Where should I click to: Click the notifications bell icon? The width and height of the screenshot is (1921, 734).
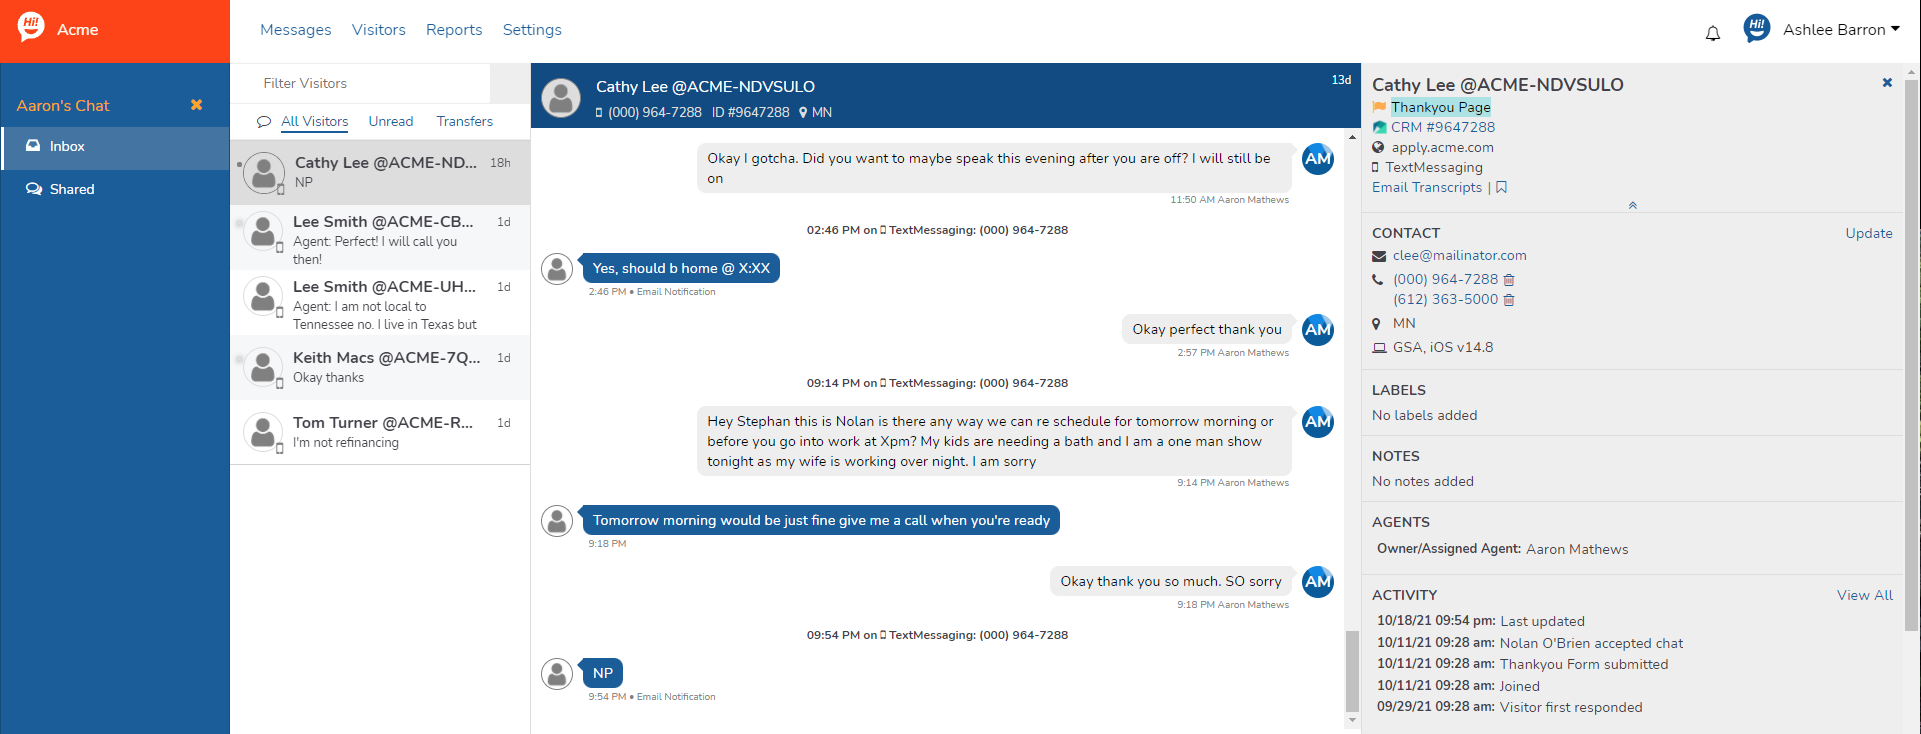[x=1713, y=33]
